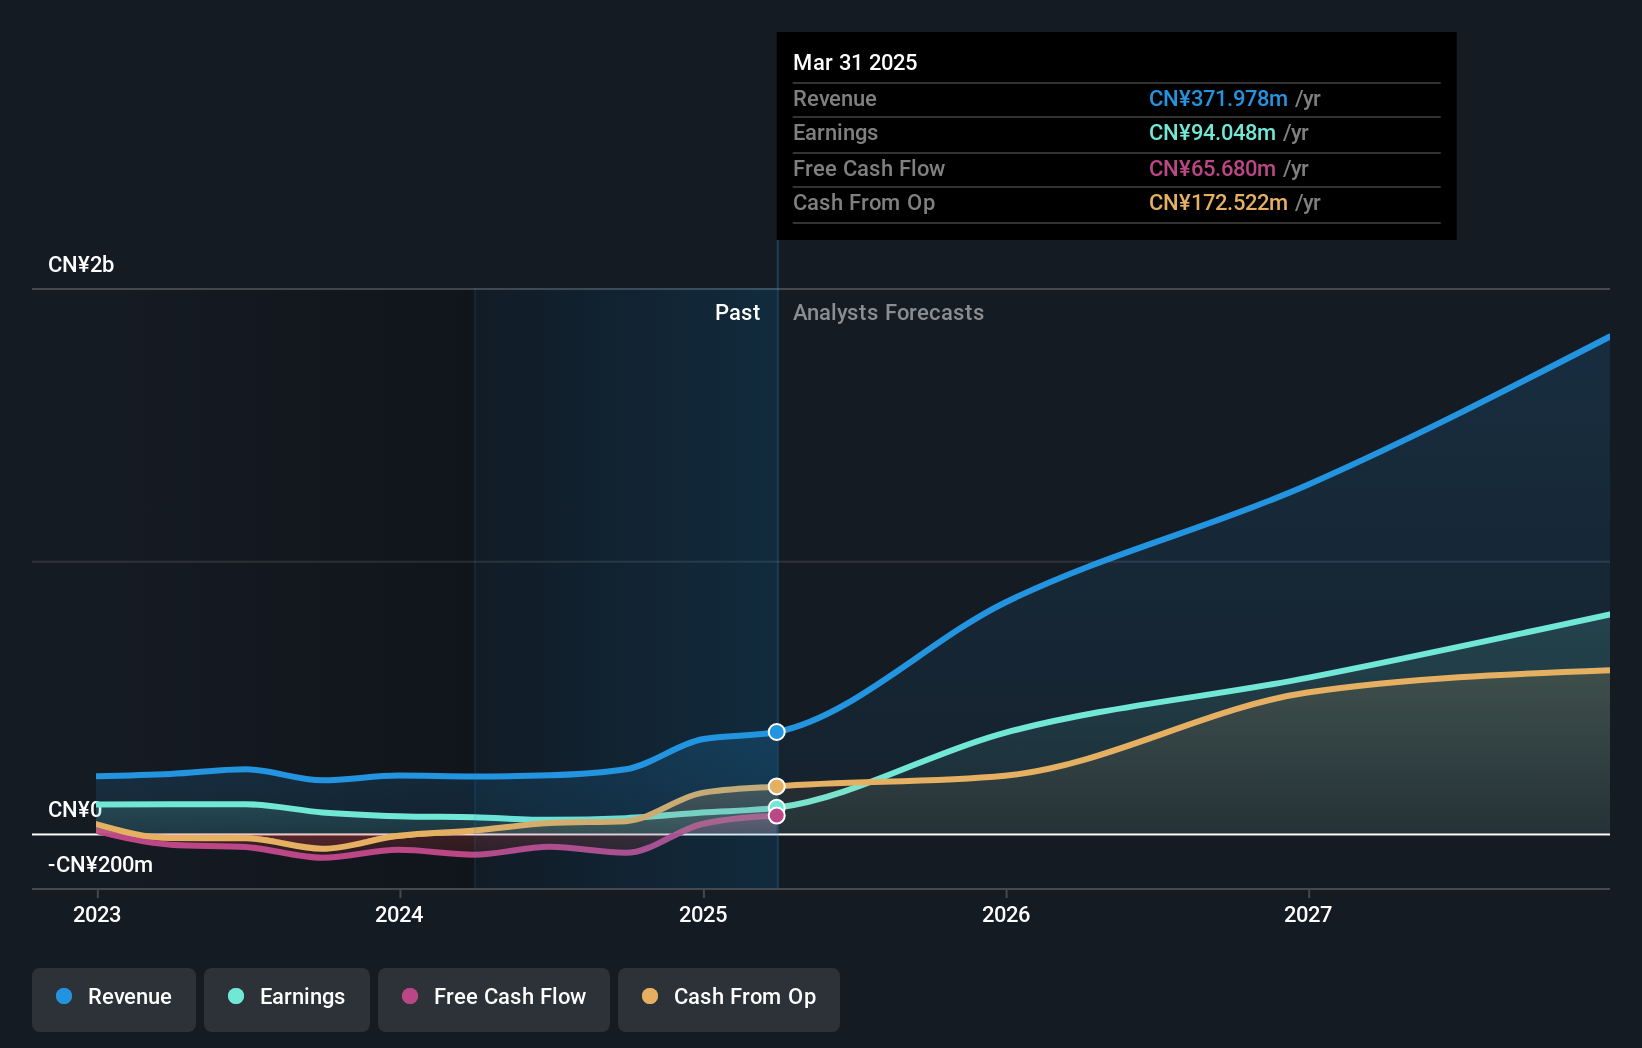Select the 2027 x-axis label
This screenshot has width=1642, height=1048.
point(1308,915)
